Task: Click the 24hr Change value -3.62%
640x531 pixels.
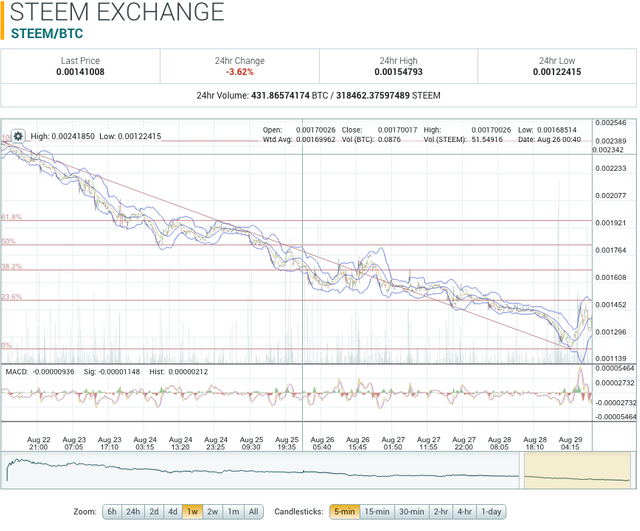Action: tap(240, 72)
